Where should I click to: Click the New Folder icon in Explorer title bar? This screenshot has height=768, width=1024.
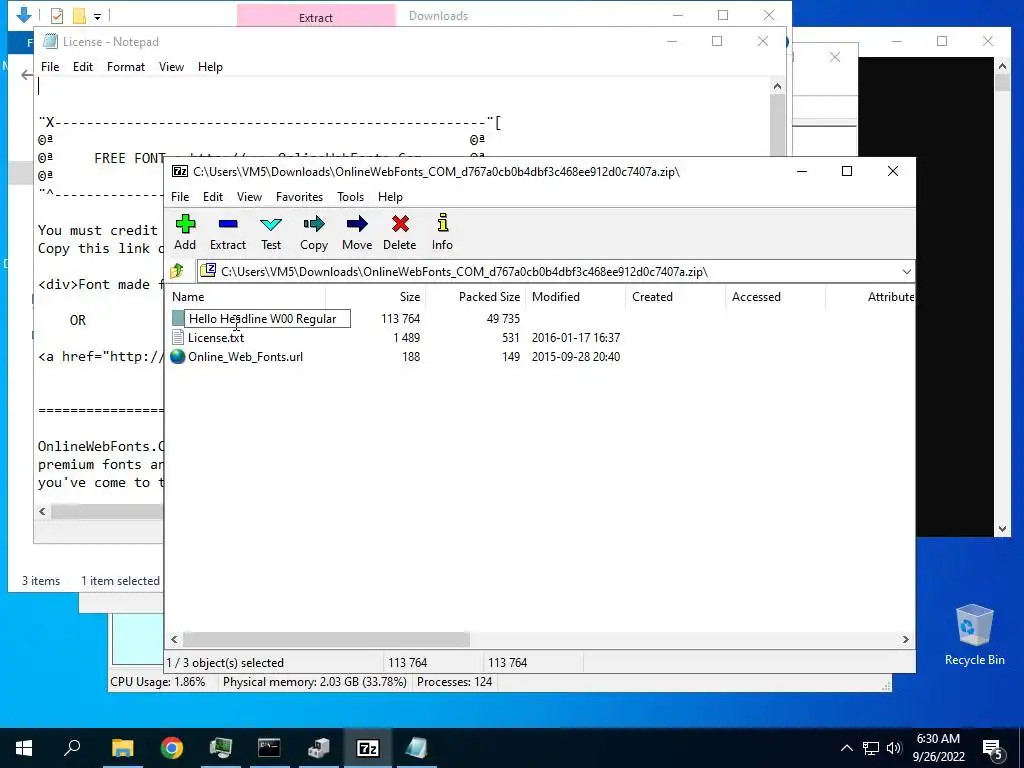80,16
